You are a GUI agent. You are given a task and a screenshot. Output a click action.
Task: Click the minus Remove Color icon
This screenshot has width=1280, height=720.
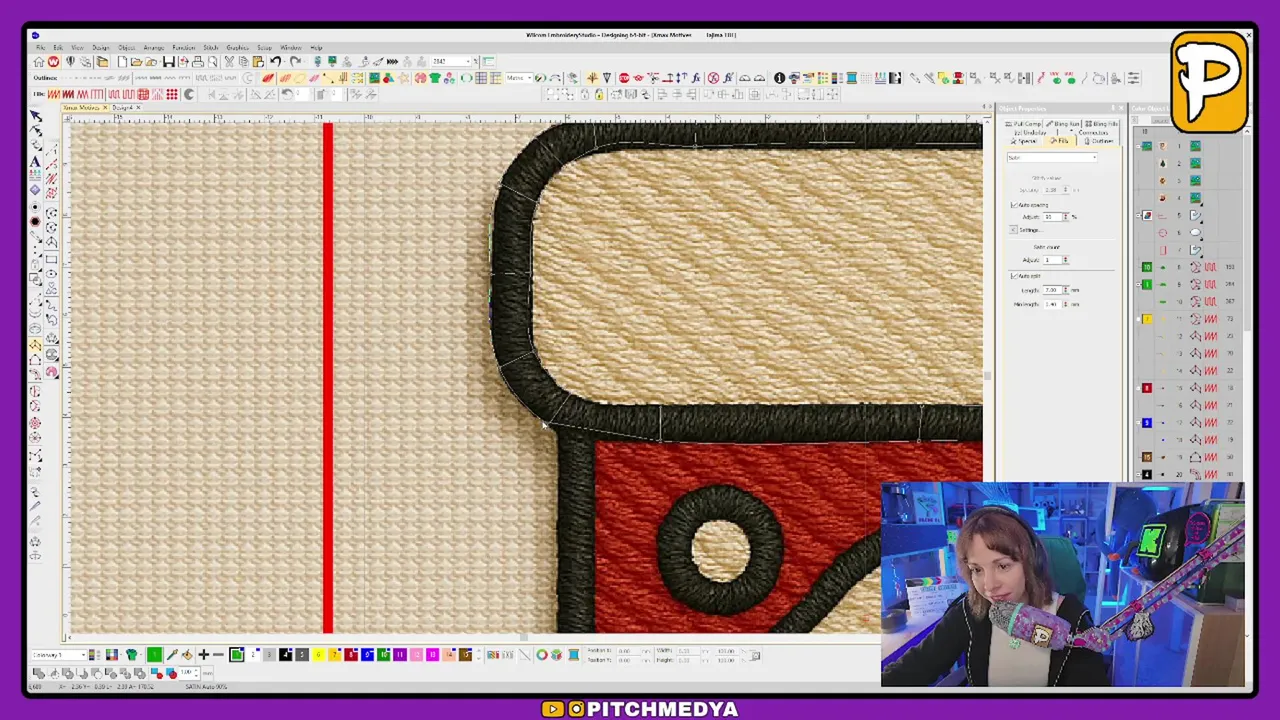coord(218,655)
